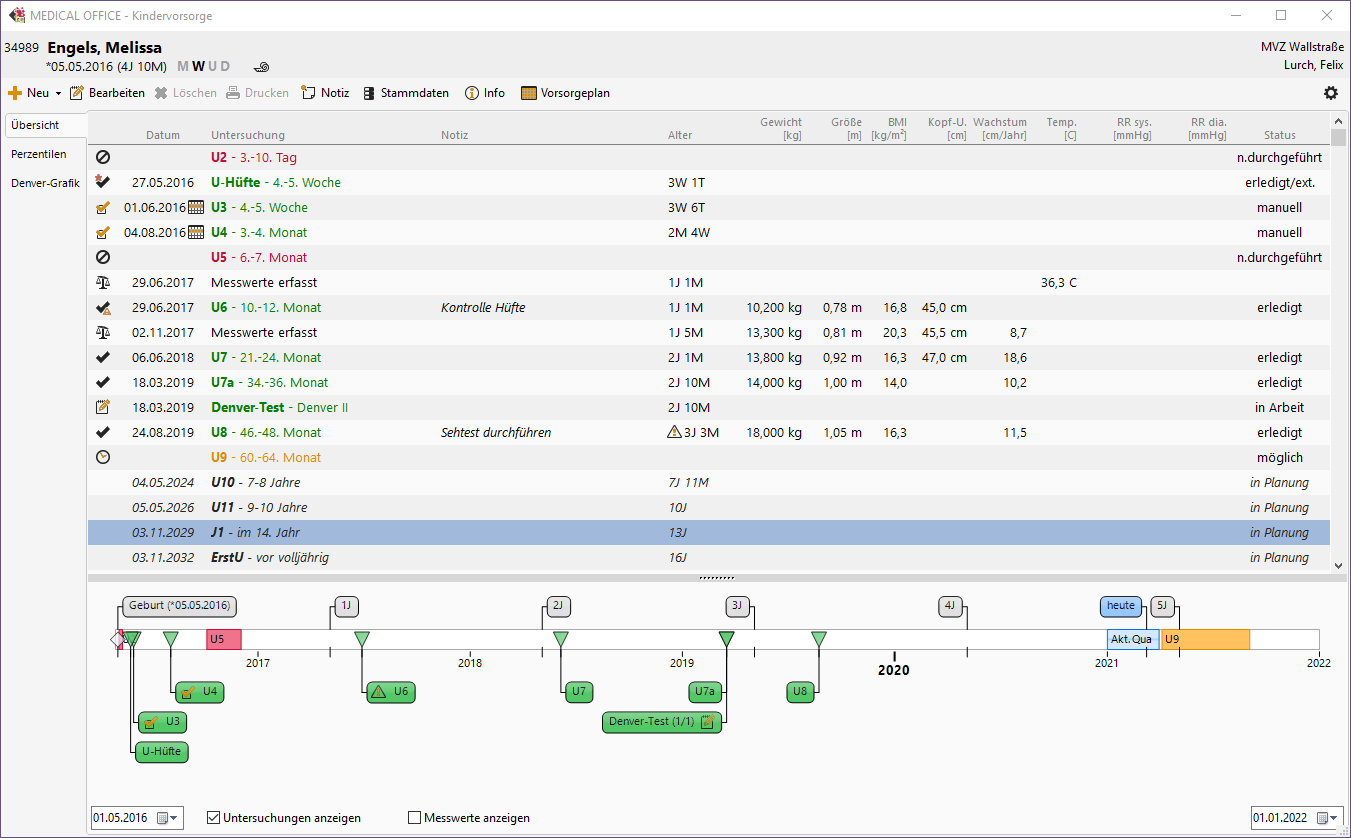Select the U10 - 7-8 Jahre row

click(709, 483)
